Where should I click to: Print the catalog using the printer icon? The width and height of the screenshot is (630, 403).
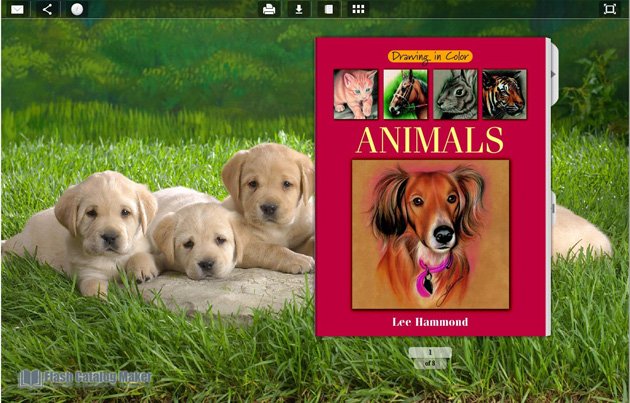coord(268,9)
